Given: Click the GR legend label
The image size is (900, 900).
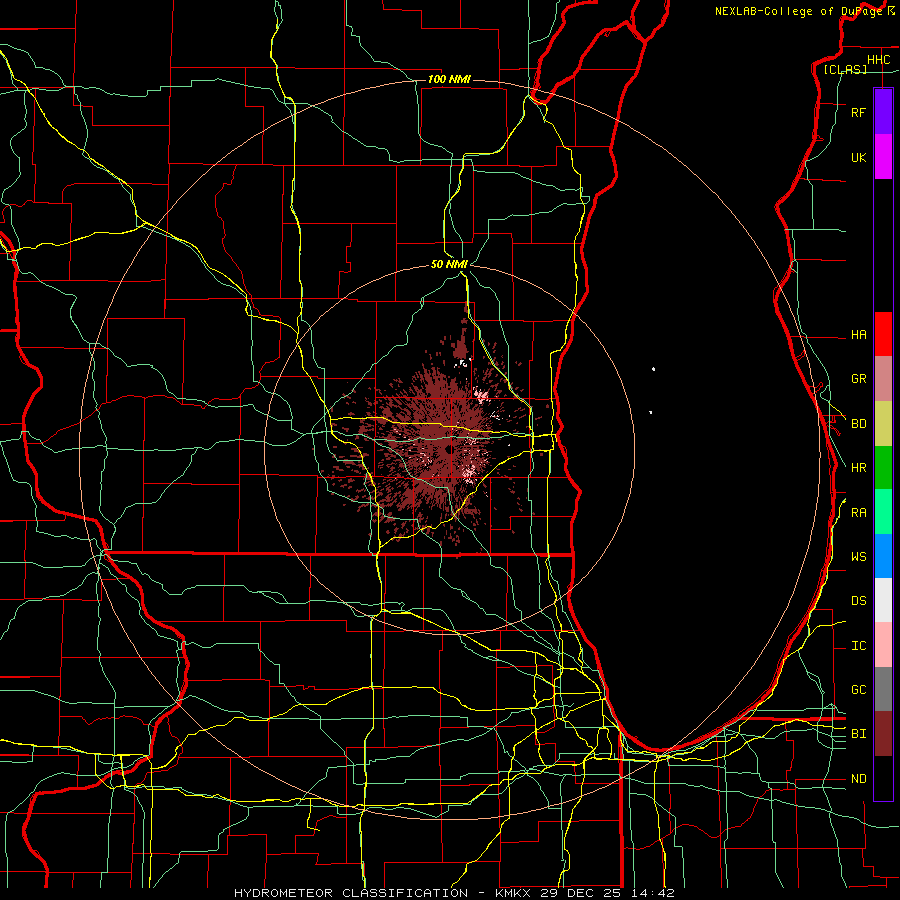Looking at the screenshot, I should [859, 379].
